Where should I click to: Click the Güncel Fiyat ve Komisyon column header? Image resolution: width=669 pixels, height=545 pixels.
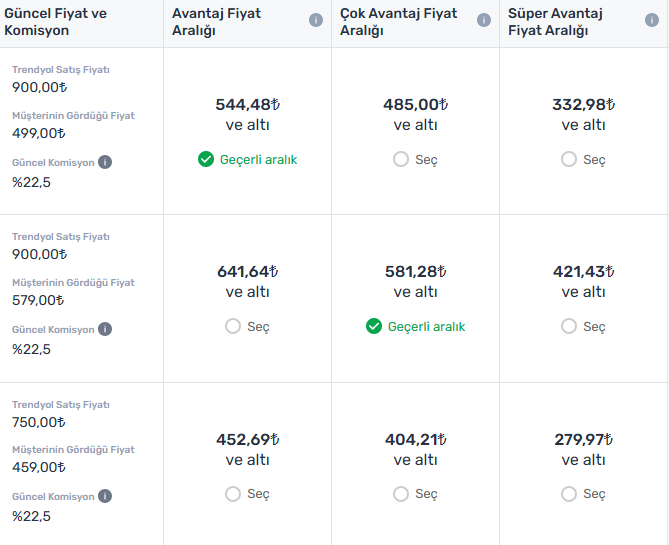click(x=55, y=22)
